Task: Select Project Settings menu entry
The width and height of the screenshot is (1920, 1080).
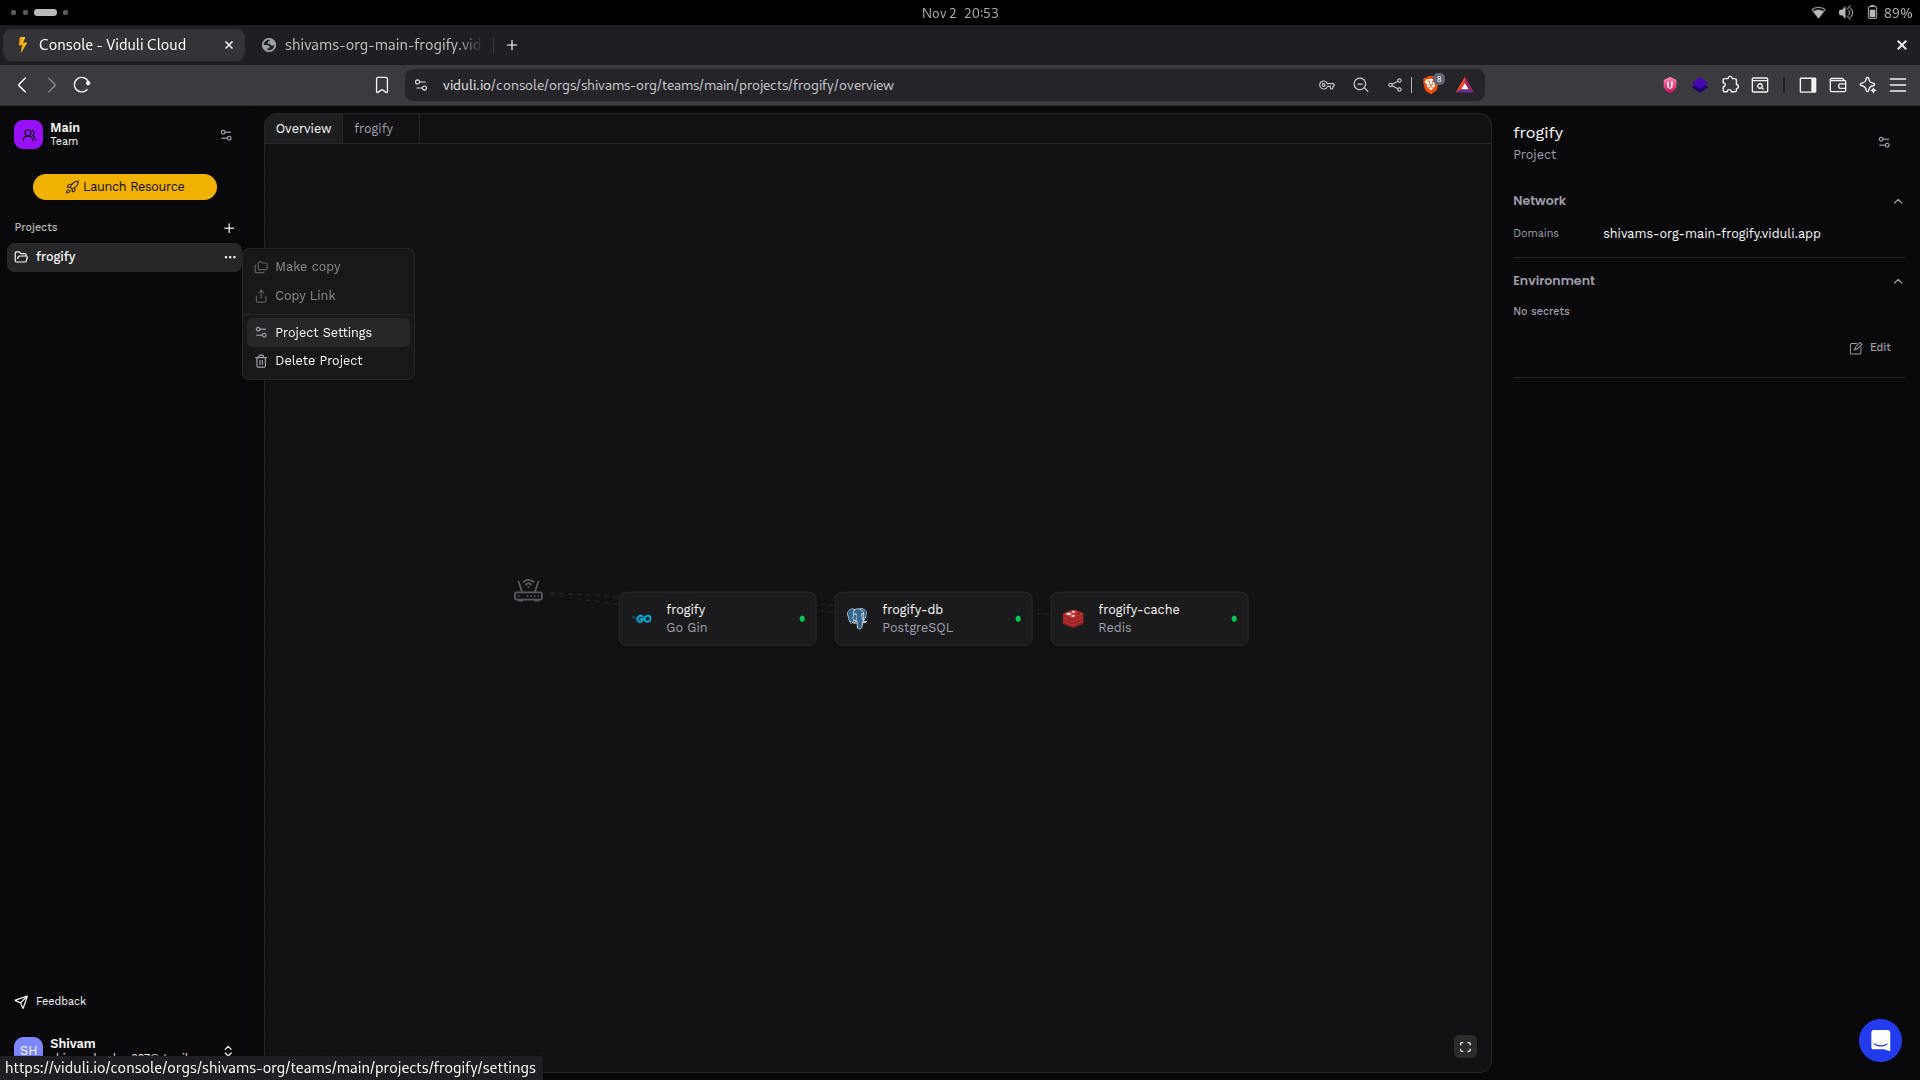Action: click(323, 332)
